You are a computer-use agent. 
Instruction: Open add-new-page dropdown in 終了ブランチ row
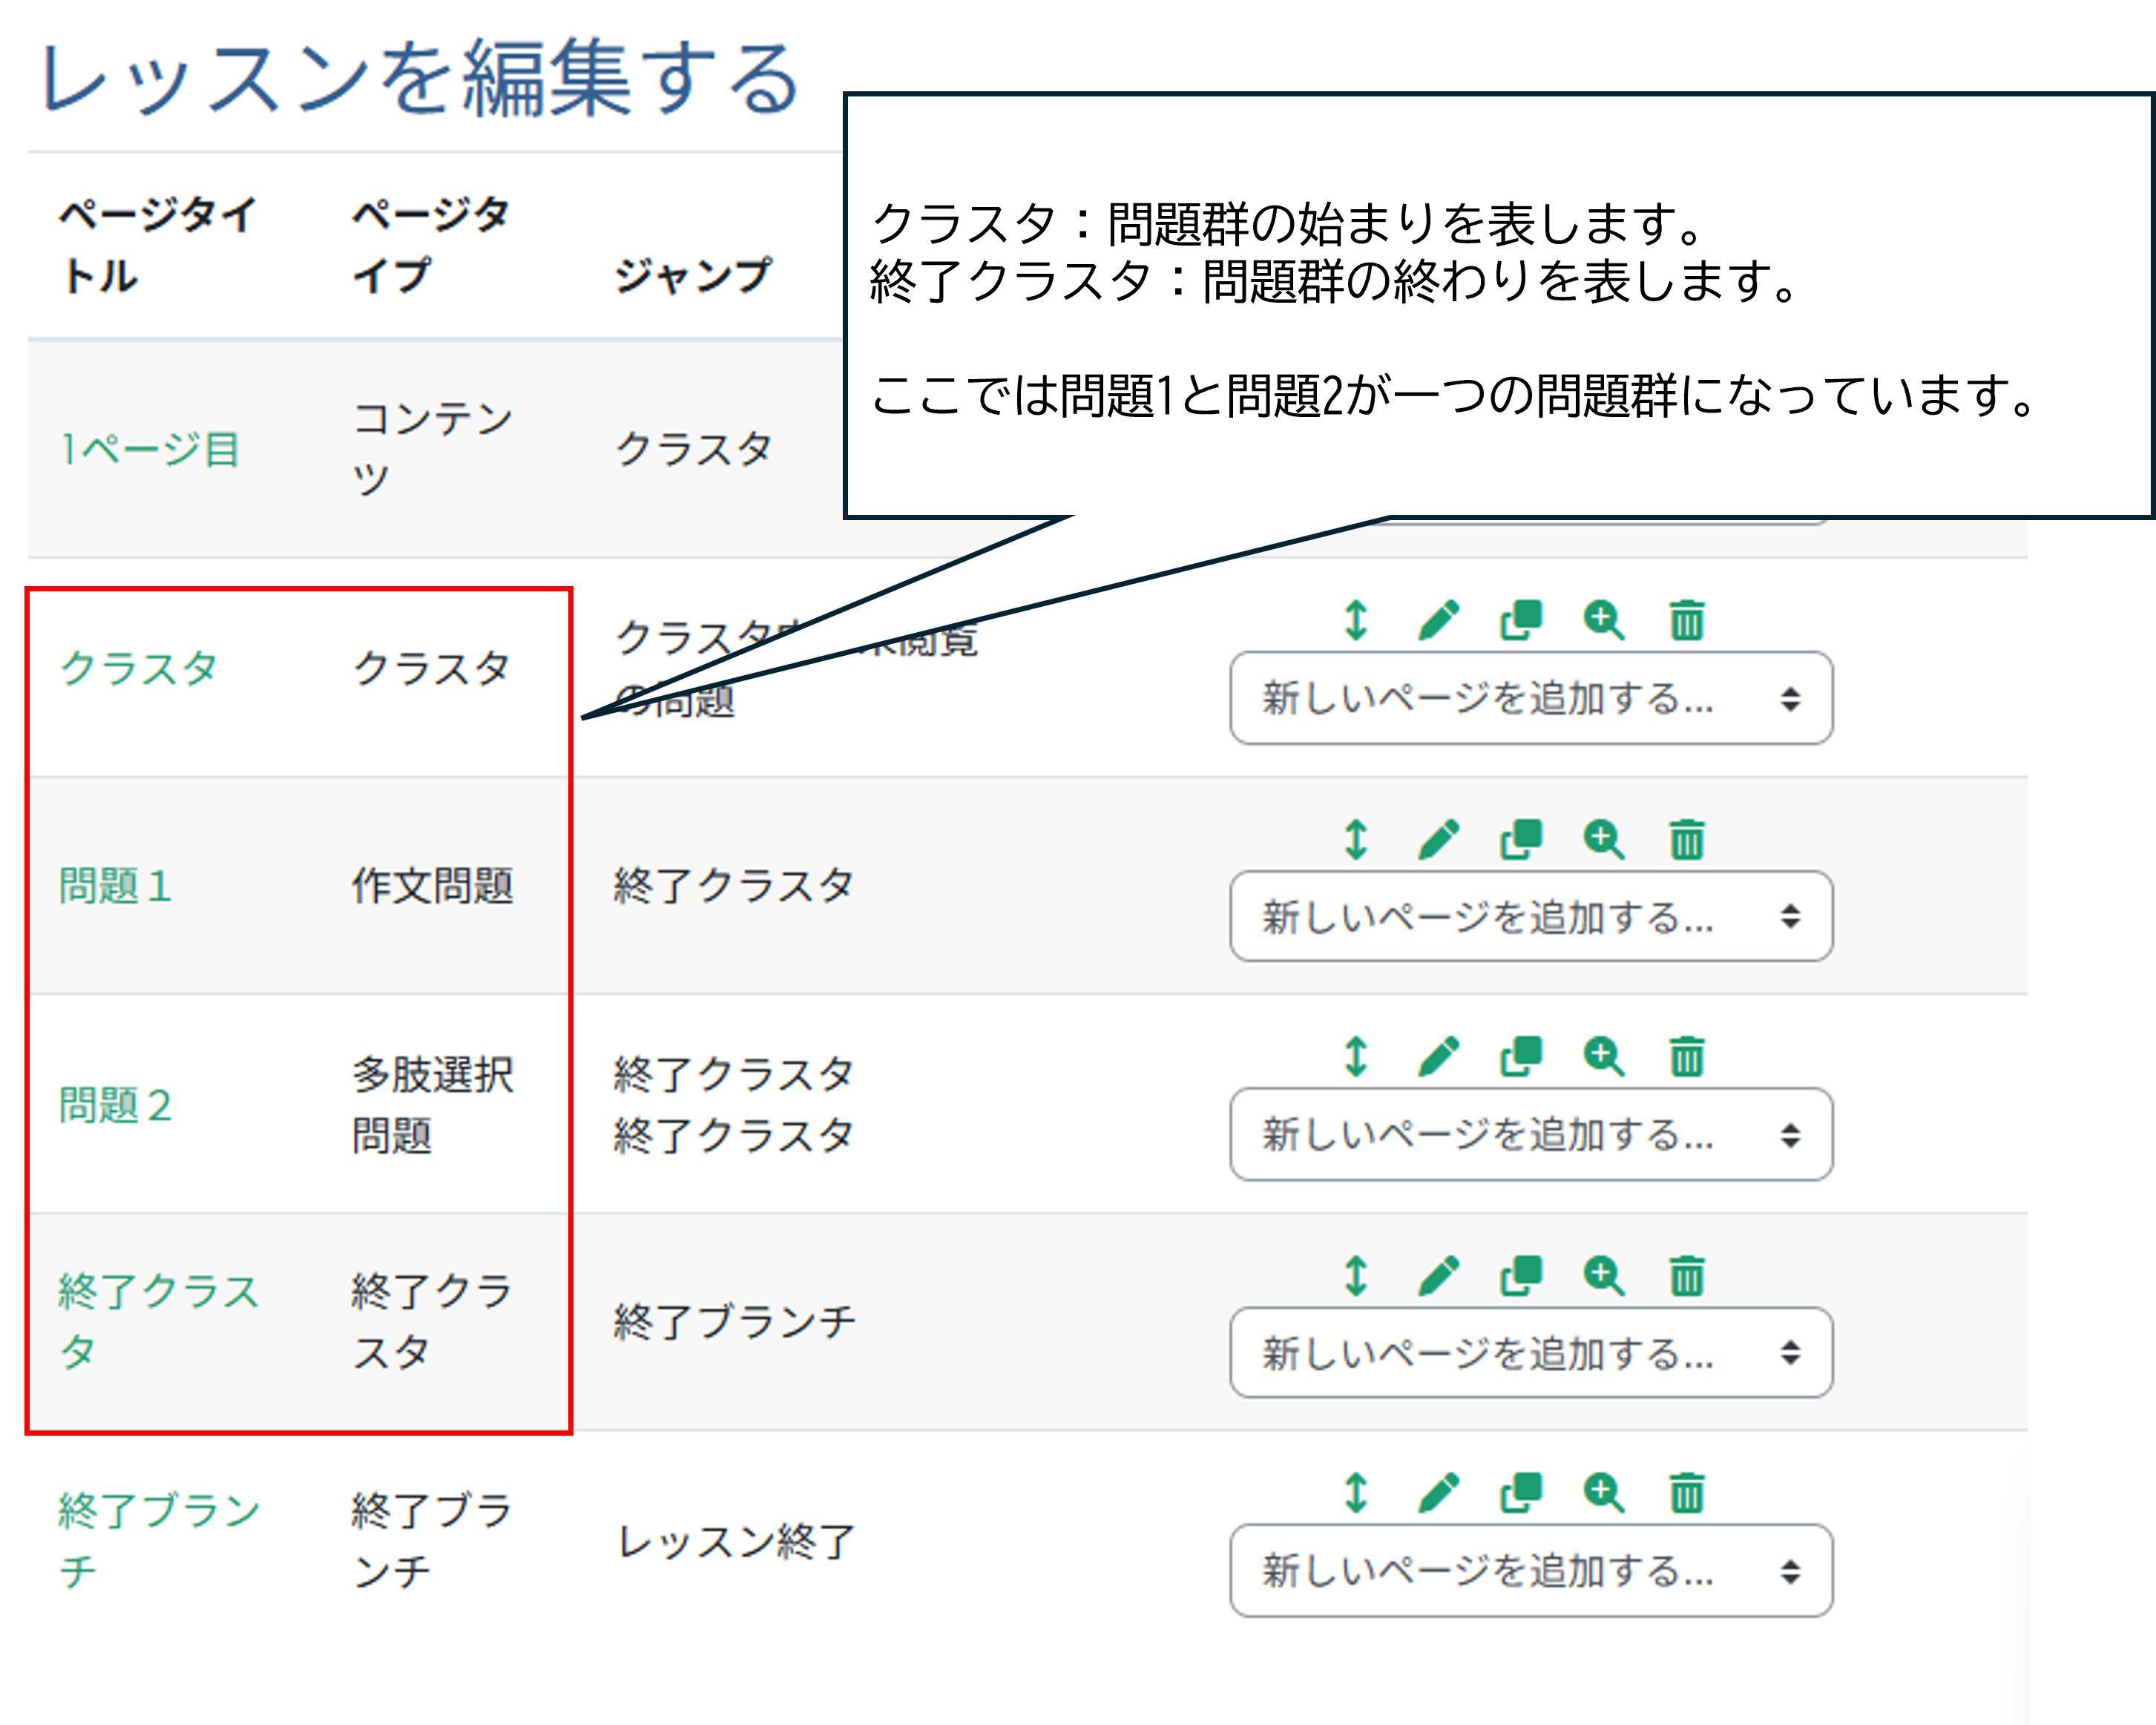coord(1530,1570)
